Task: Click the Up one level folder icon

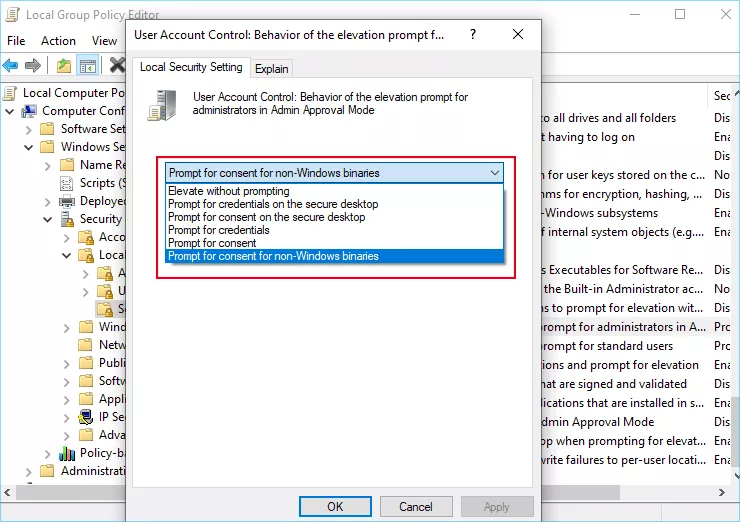Action: tap(64, 65)
